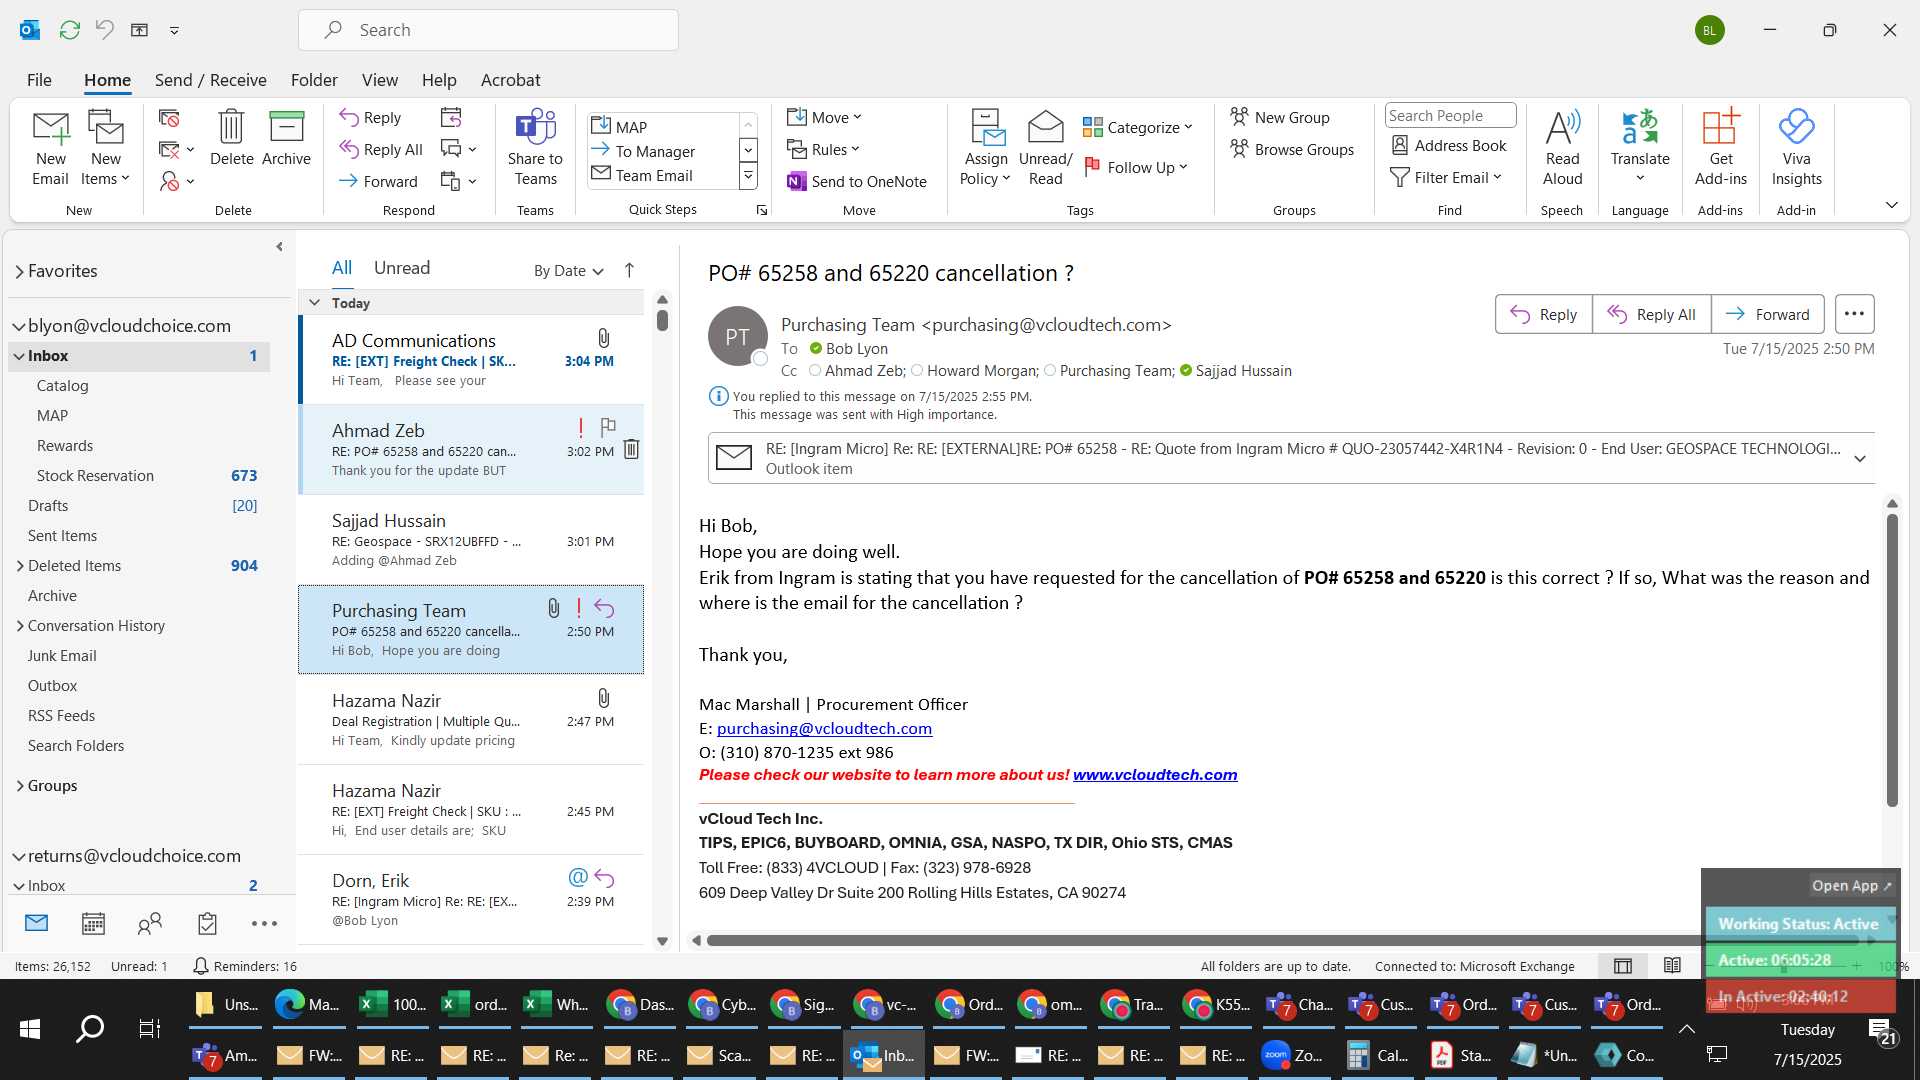Switch to People view icon
This screenshot has height=1080, width=1920.
[x=150, y=923]
